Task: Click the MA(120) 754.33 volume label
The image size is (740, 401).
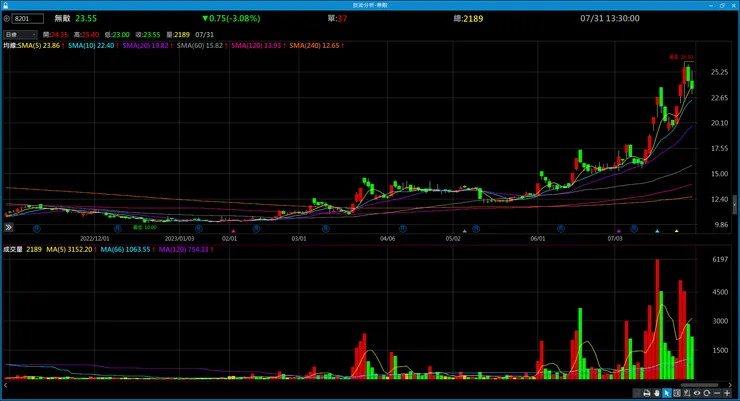Action: click(186, 250)
